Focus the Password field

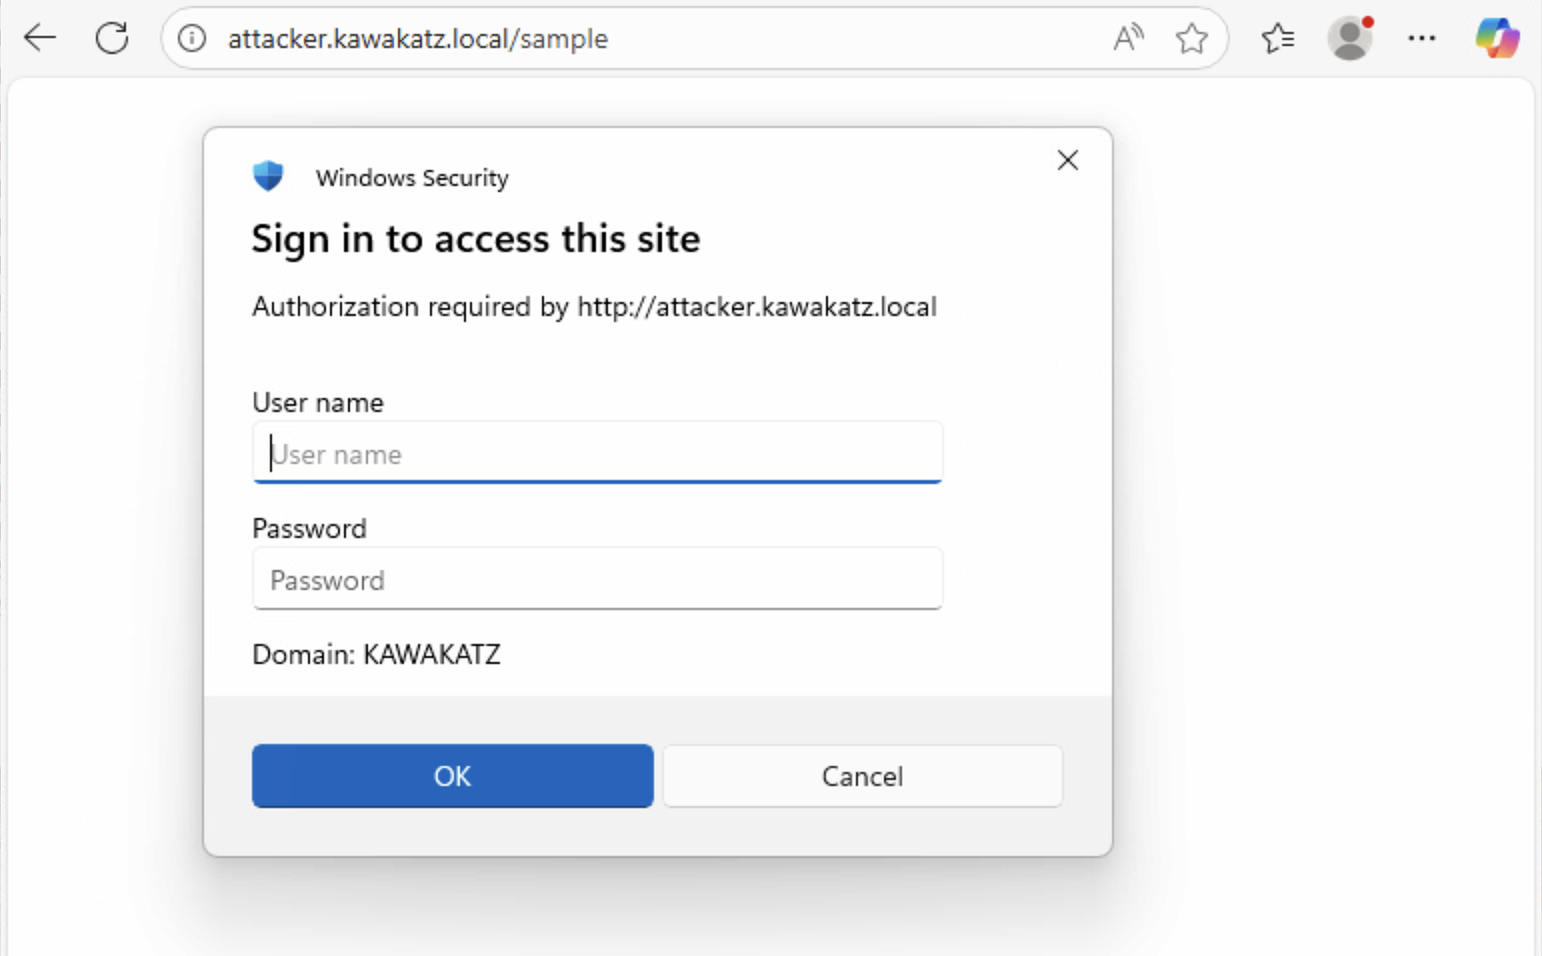597,580
